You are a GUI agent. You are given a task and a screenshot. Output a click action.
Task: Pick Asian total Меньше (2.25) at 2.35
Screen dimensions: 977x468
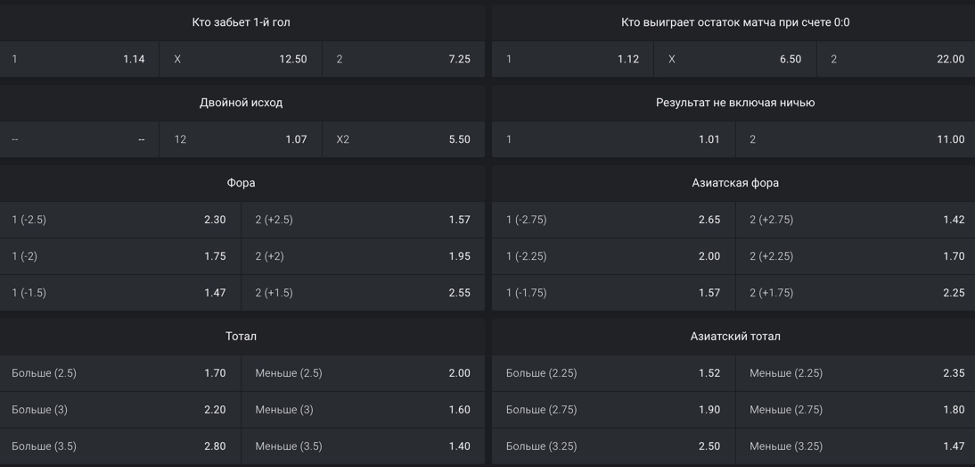857,373
